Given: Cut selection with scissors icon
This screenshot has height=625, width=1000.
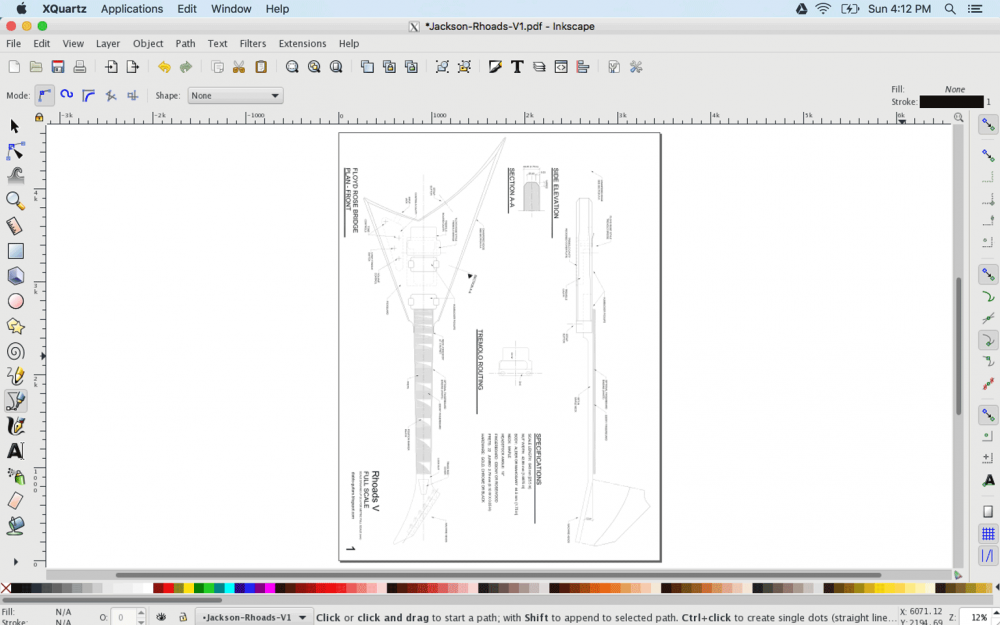Looking at the screenshot, I should [239, 67].
